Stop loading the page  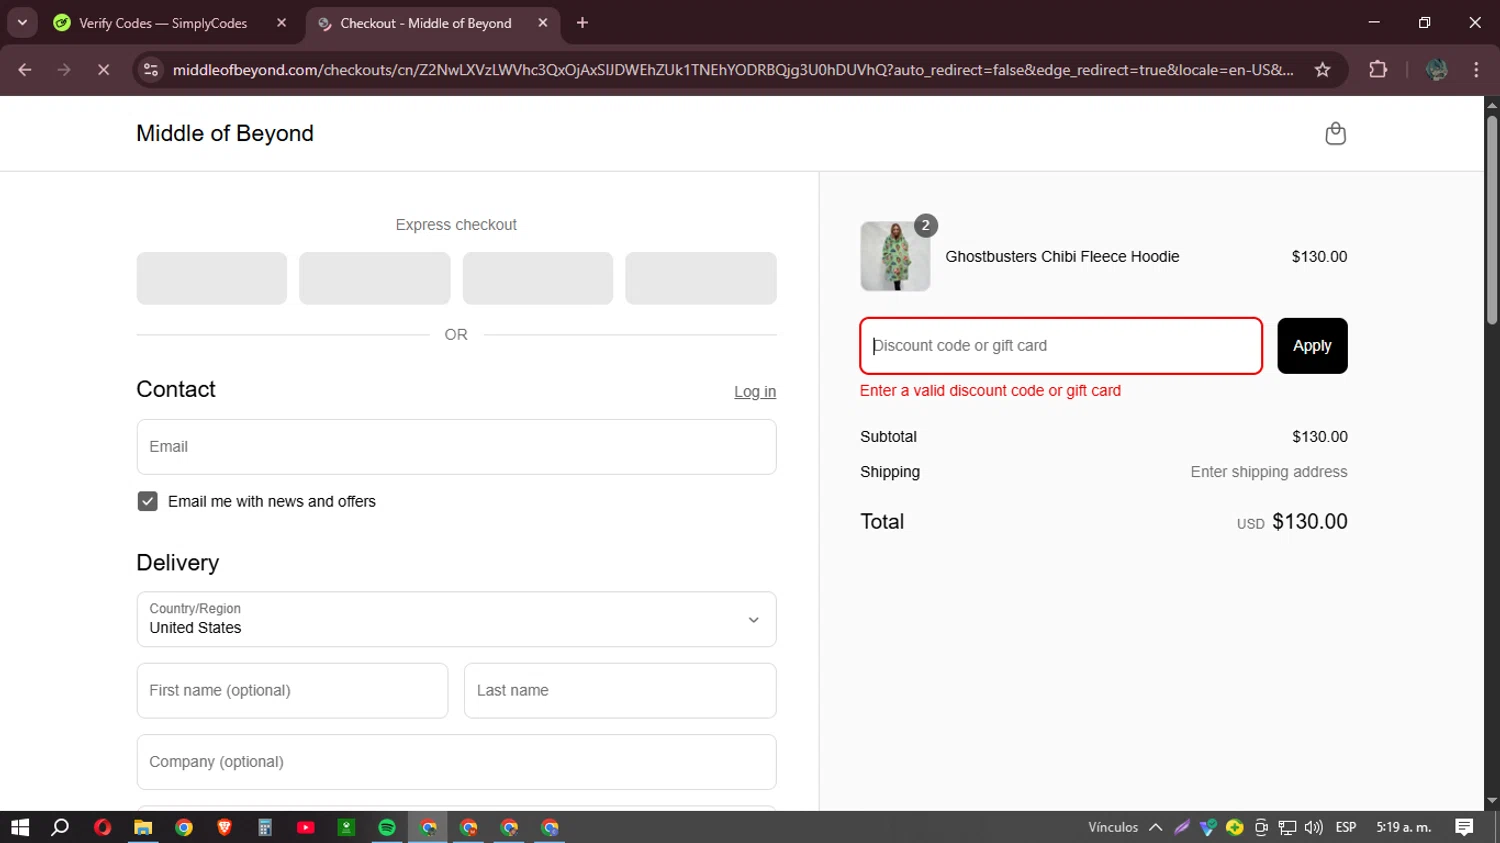pyautogui.click(x=103, y=70)
